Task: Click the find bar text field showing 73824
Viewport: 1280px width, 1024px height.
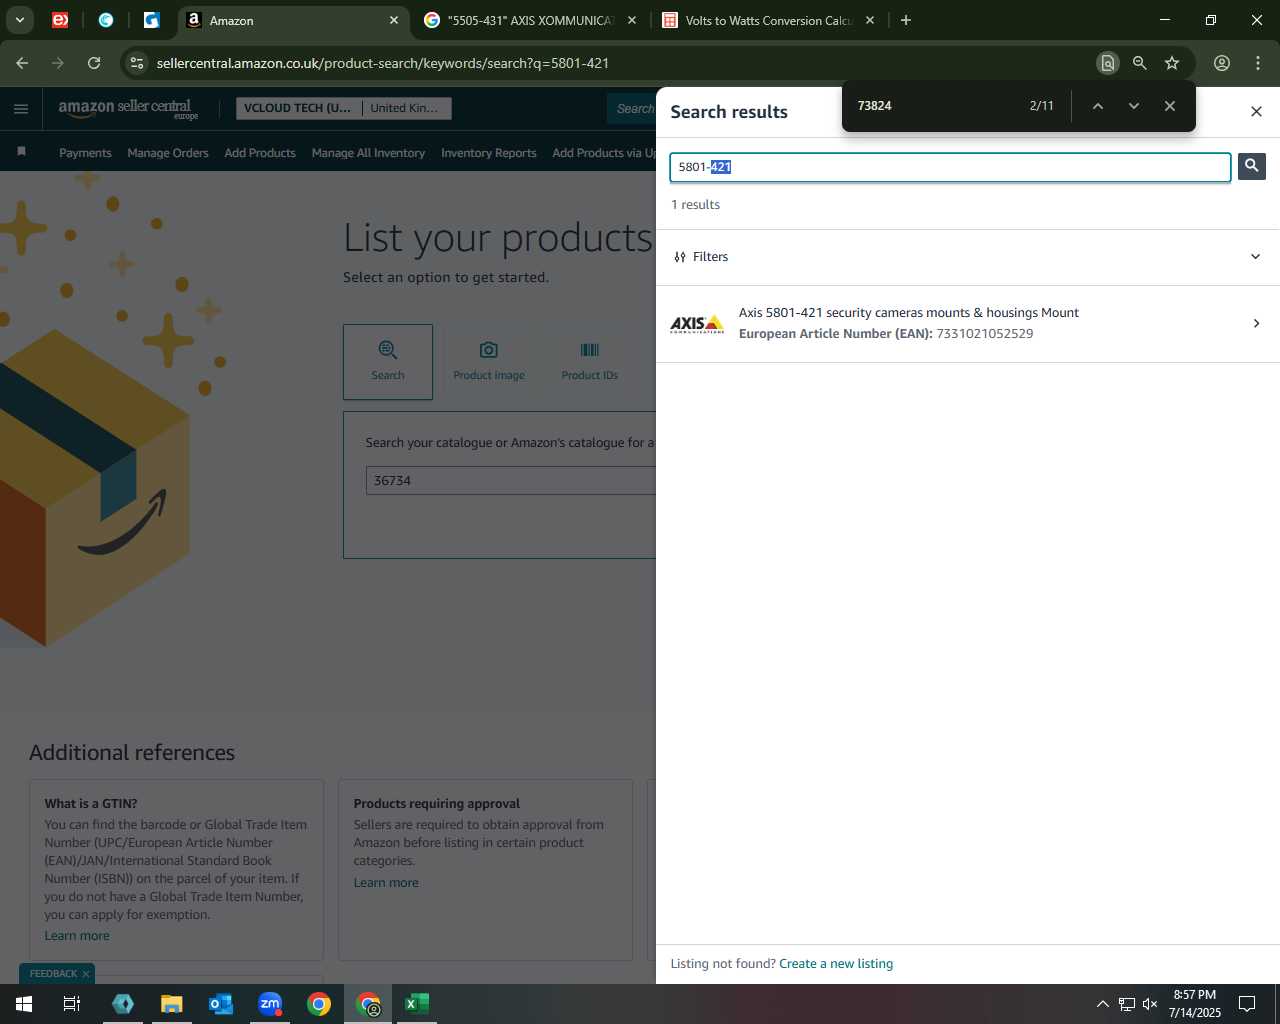Action: 935,106
